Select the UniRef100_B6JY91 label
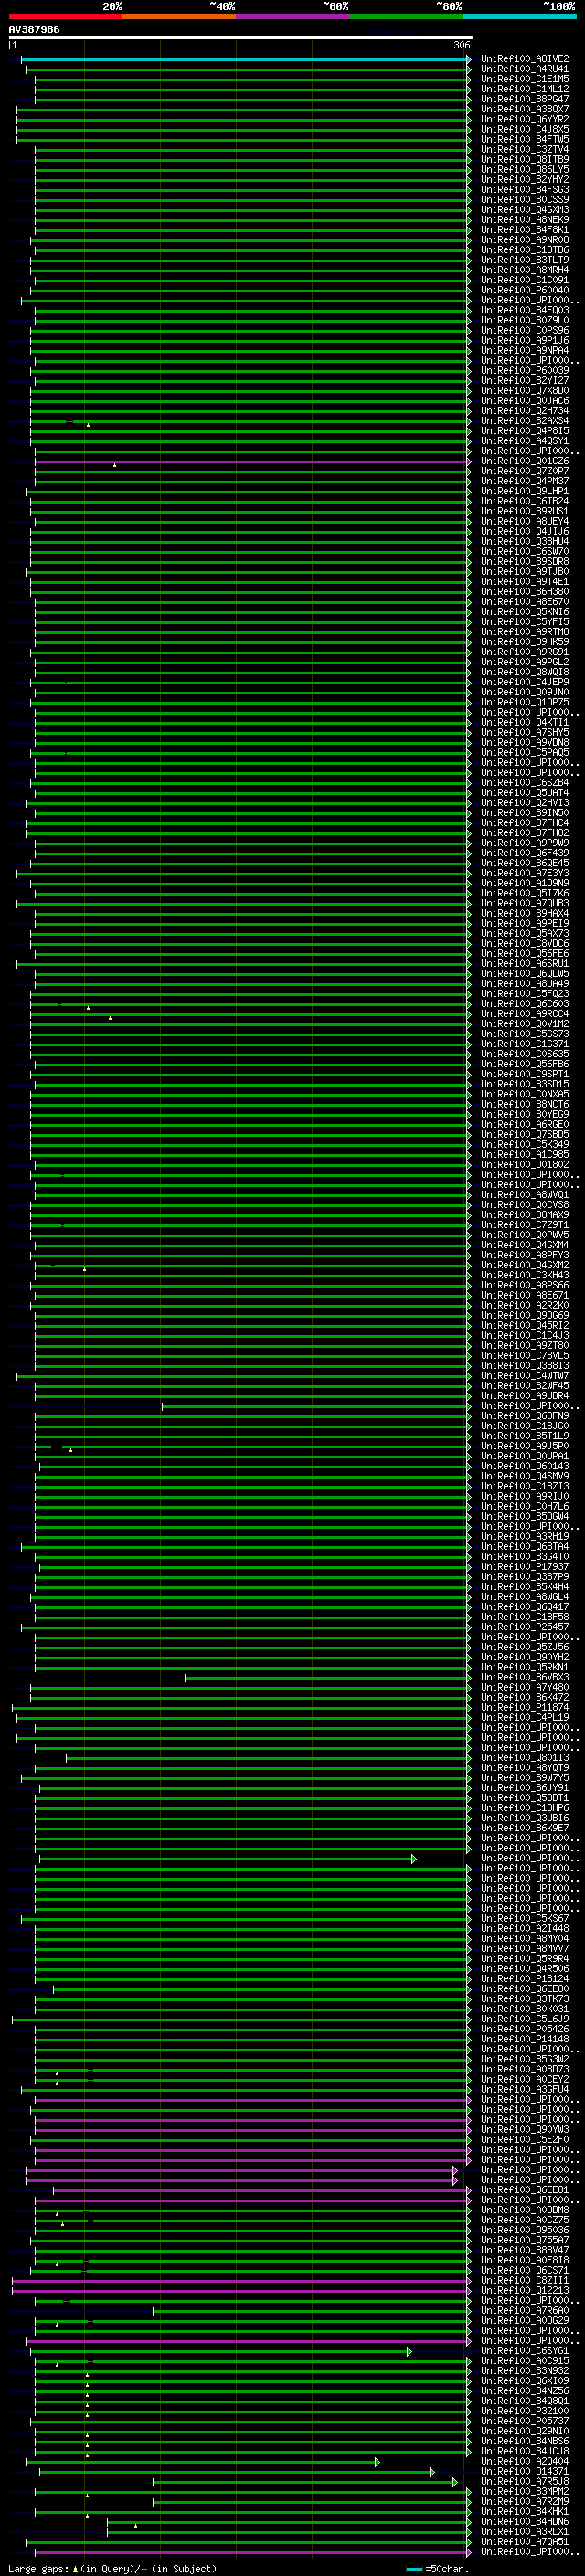 click(x=524, y=1788)
